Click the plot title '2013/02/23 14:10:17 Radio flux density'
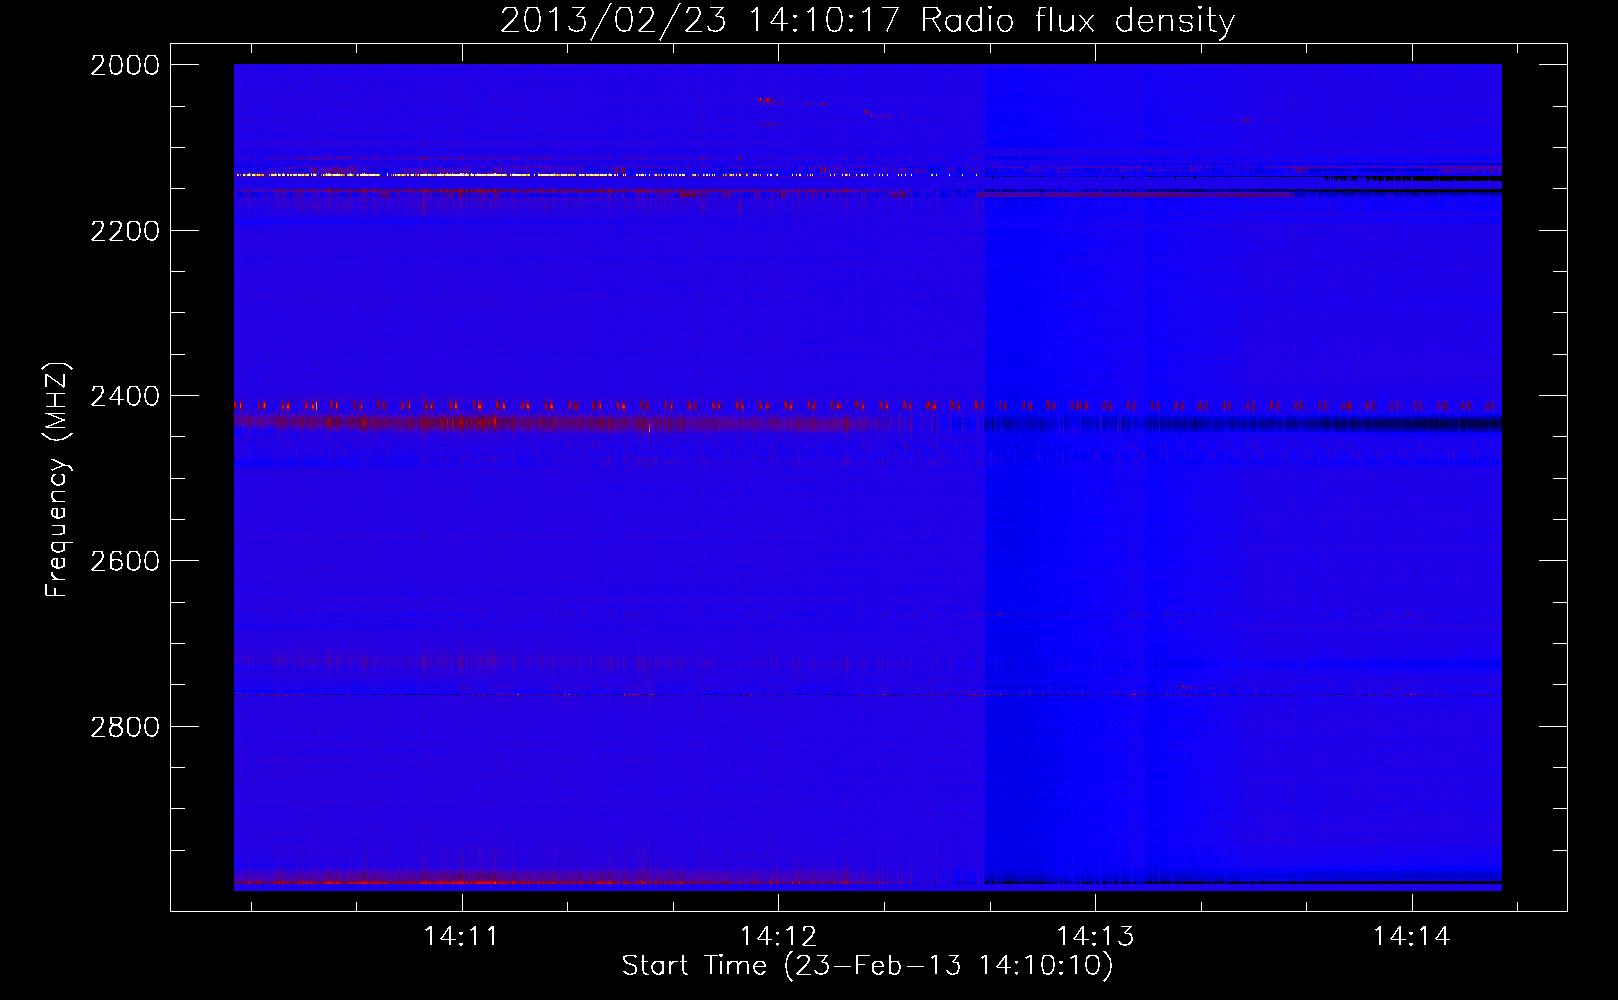 click(x=867, y=20)
